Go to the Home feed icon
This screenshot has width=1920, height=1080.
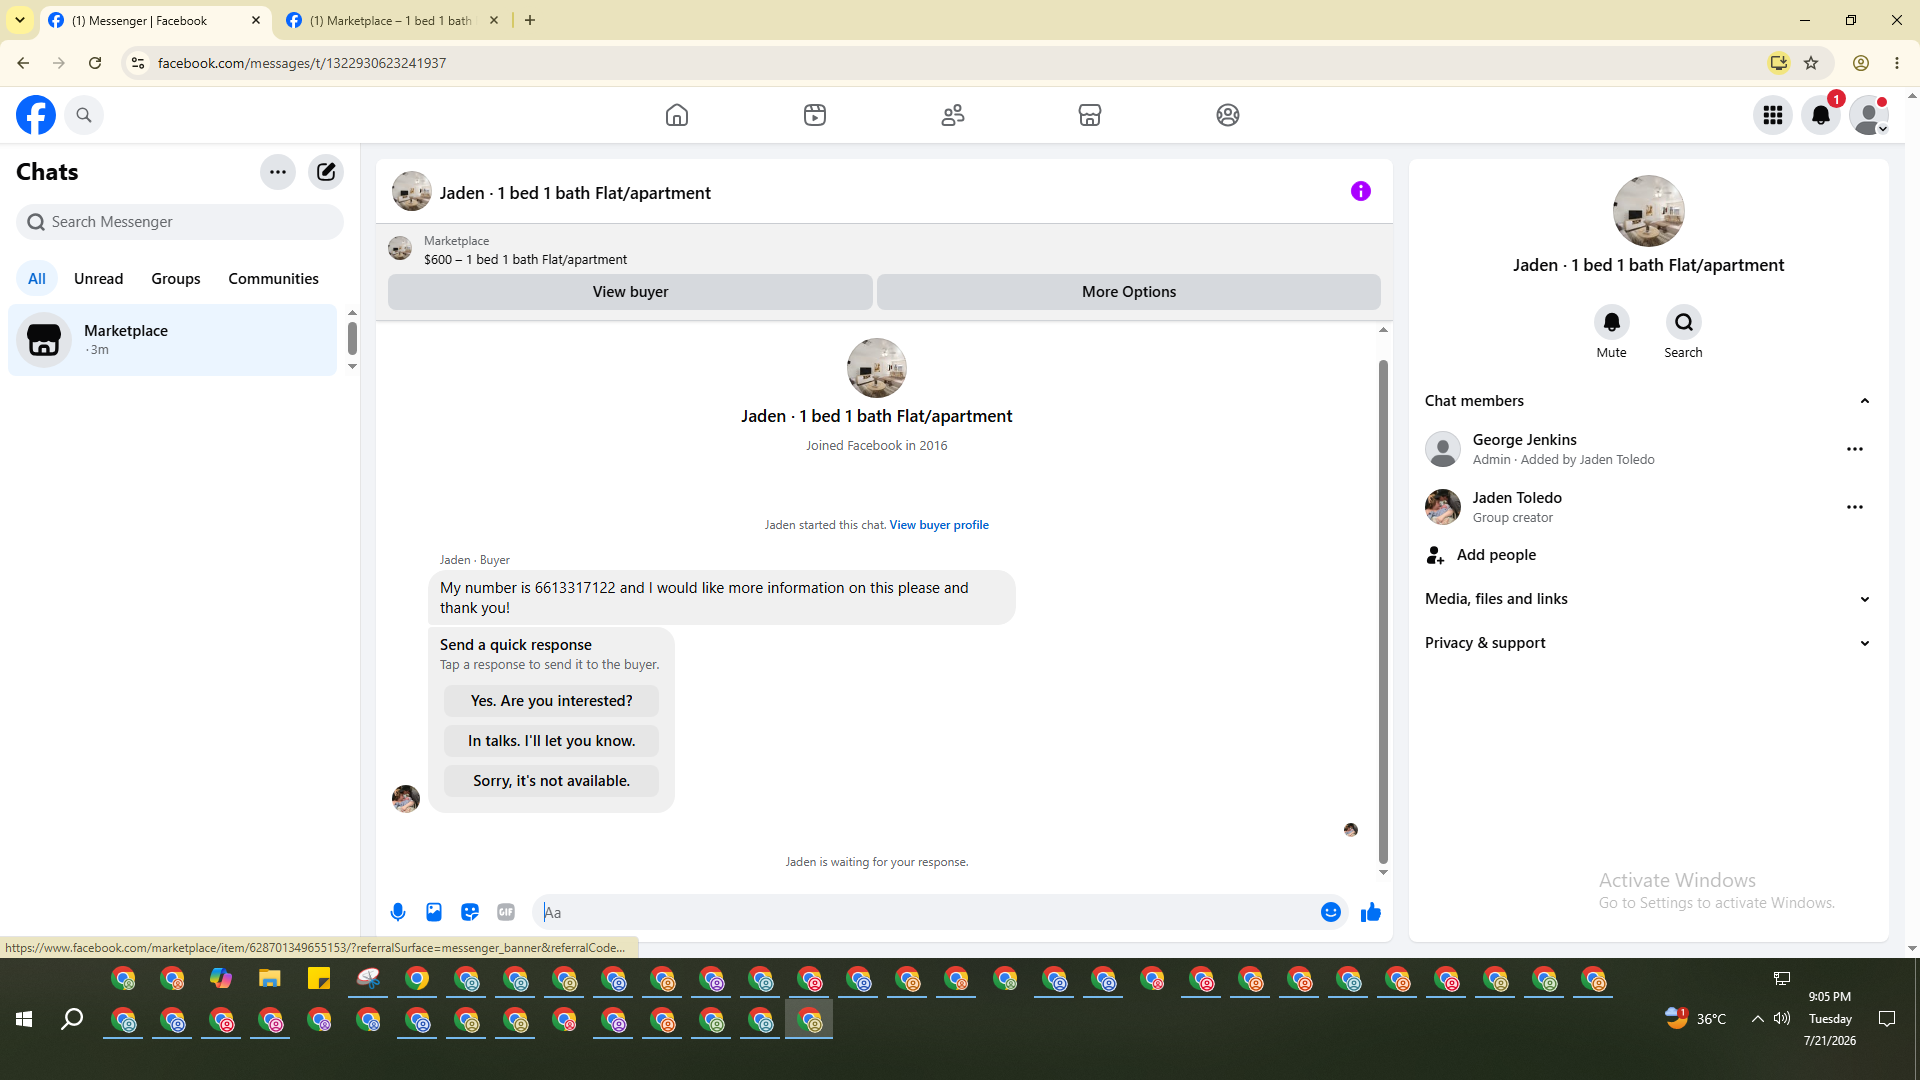pyautogui.click(x=677, y=115)
